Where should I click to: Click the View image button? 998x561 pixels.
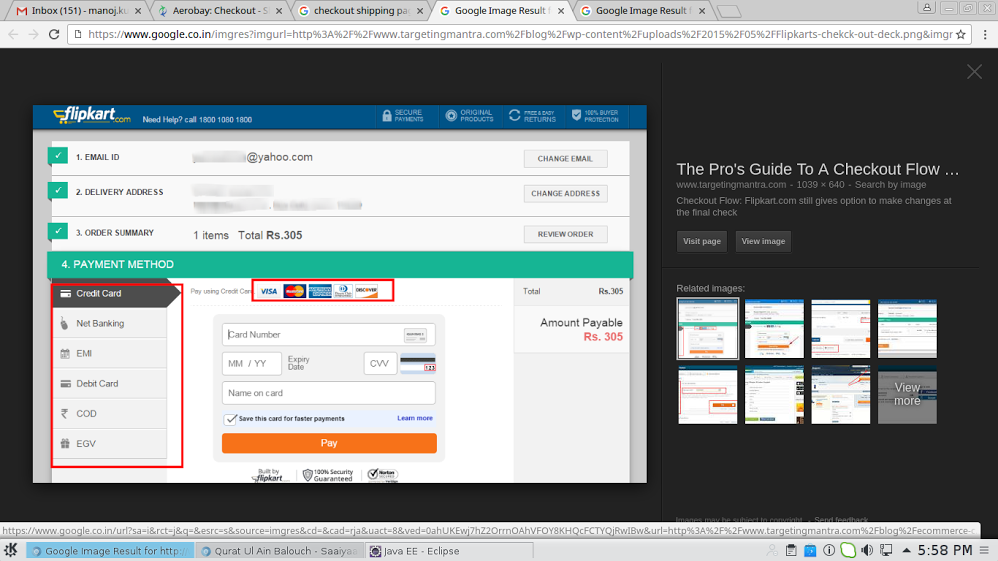[763, 241]
